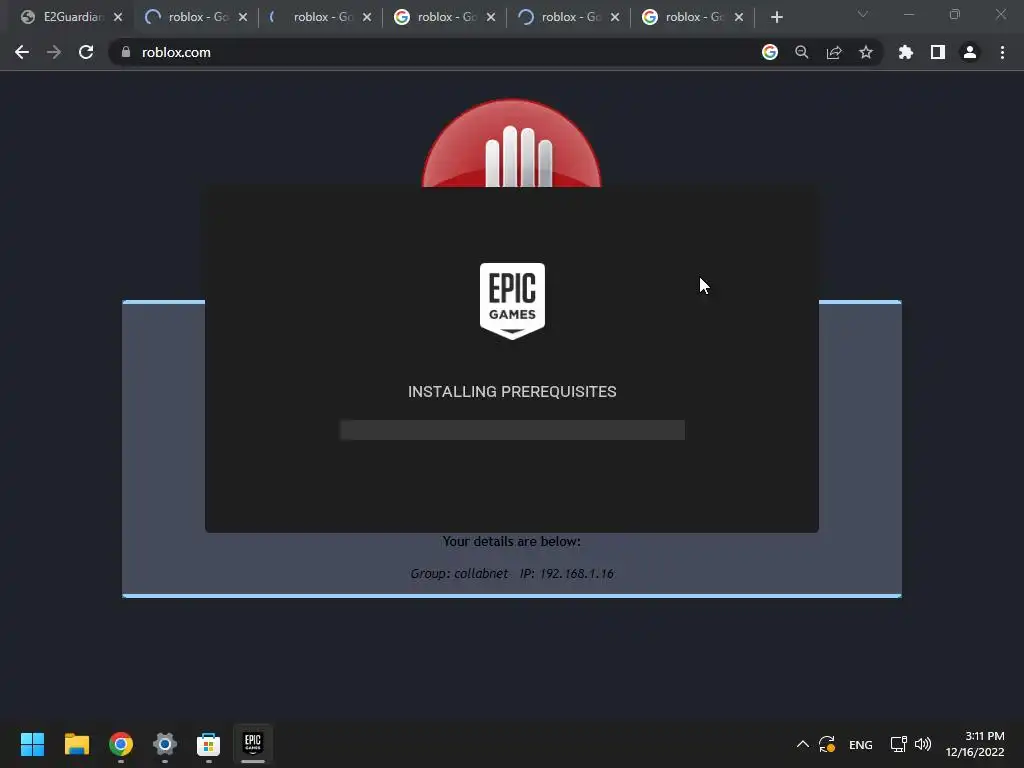Share this page icon
The image size is (1024, 768).
[x=834, y=52]
